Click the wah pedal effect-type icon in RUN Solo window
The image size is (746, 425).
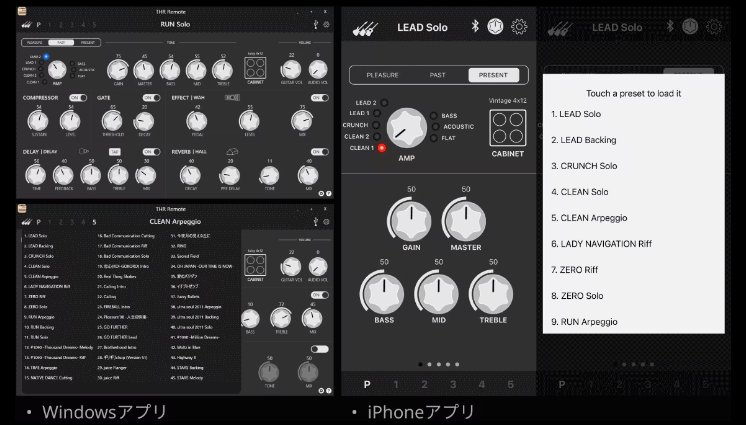tap(232, 98)
